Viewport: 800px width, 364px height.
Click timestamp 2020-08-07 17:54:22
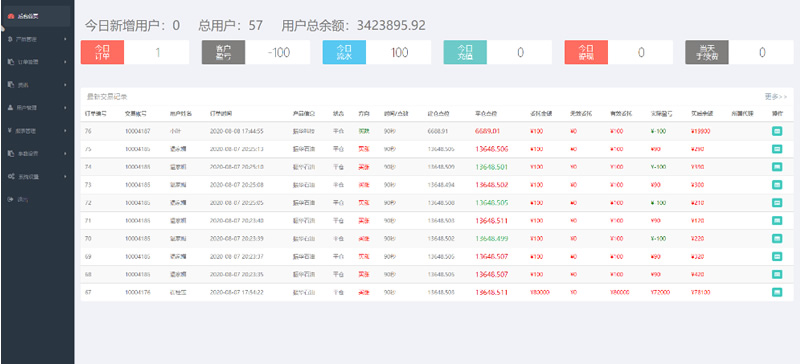tap(237, 293)
